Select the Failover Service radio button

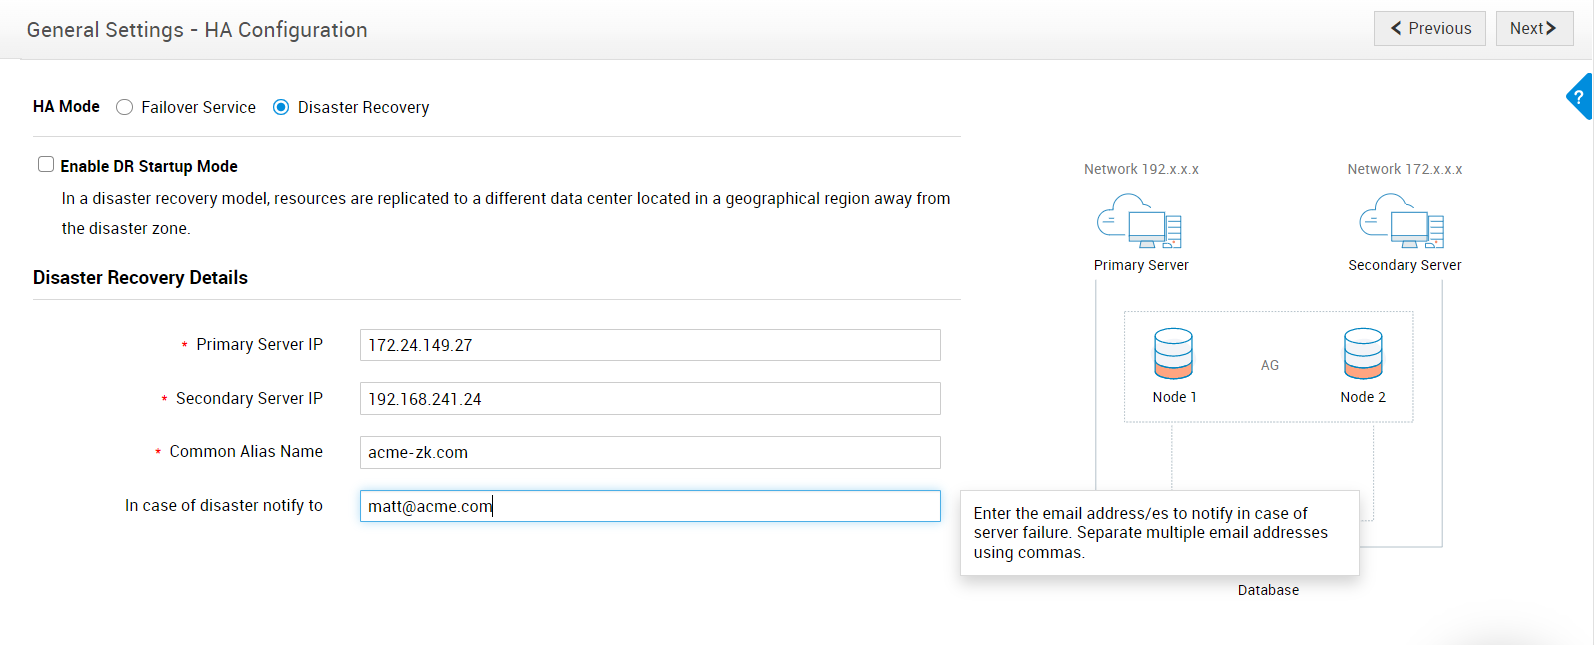coord(125,107)
